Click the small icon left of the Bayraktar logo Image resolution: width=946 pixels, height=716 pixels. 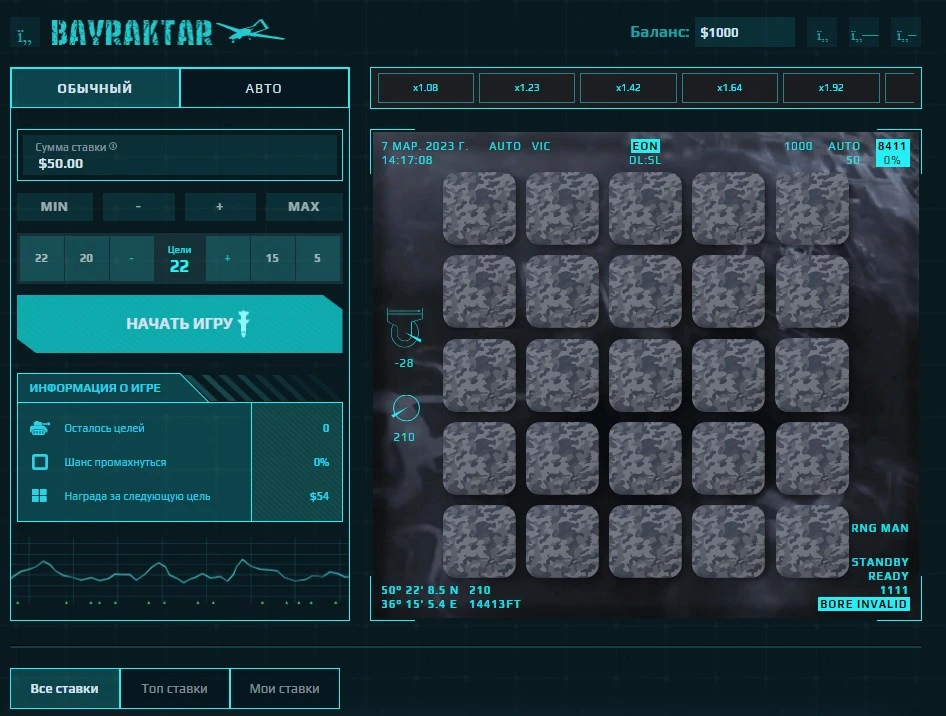(25, 33)
